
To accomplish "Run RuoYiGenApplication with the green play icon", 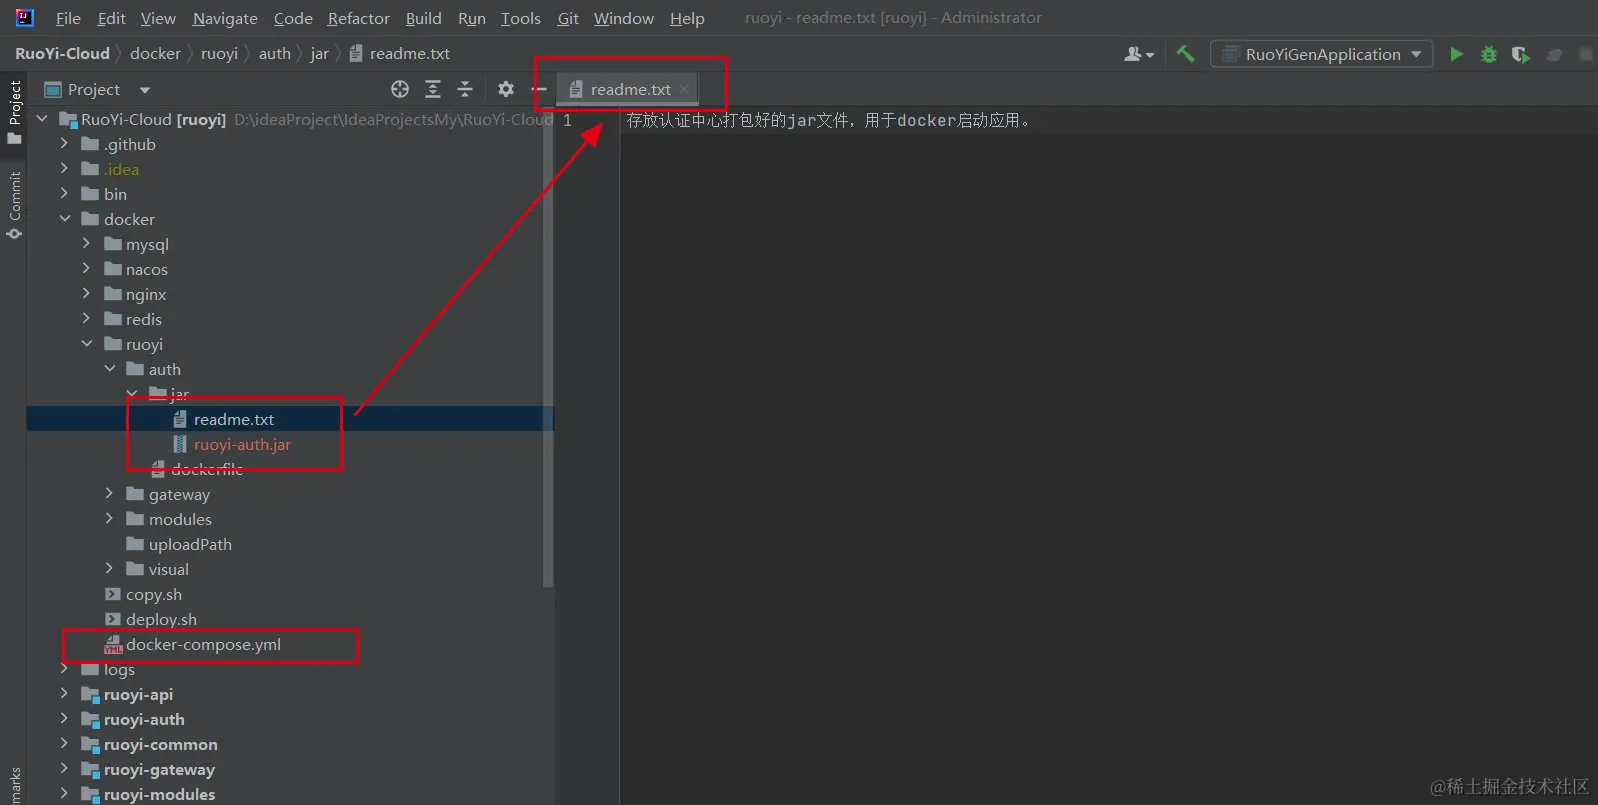I will 1456,54.
